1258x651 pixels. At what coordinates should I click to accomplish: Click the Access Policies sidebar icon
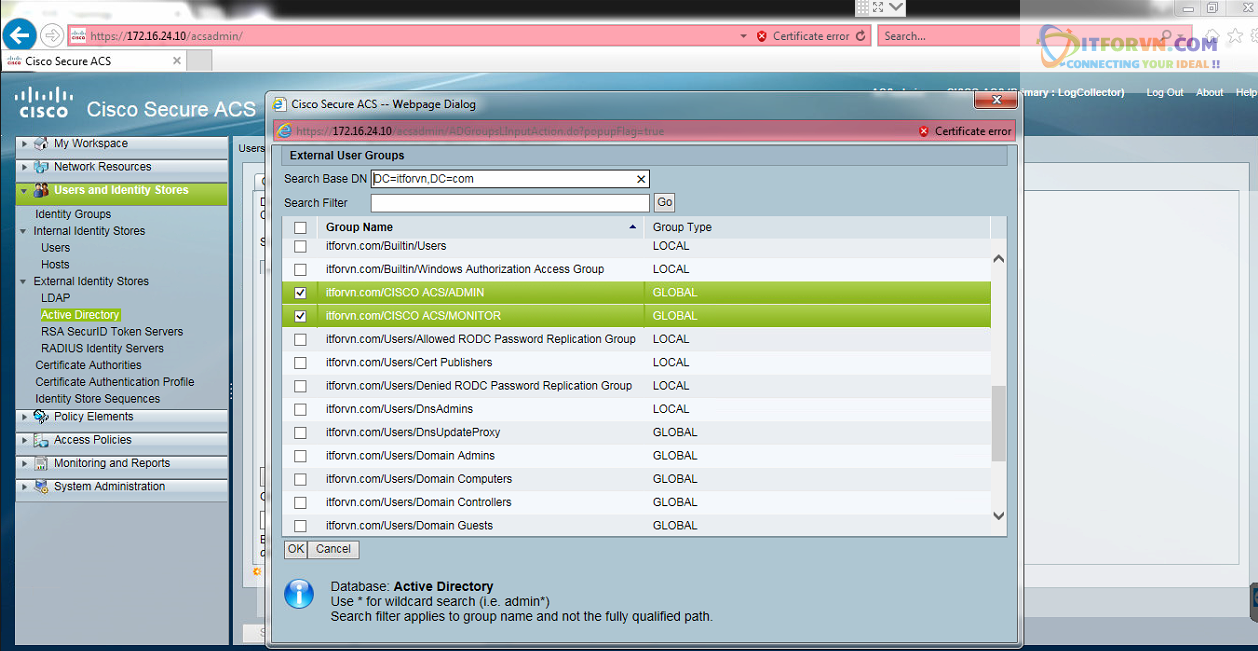pos(41,440)
